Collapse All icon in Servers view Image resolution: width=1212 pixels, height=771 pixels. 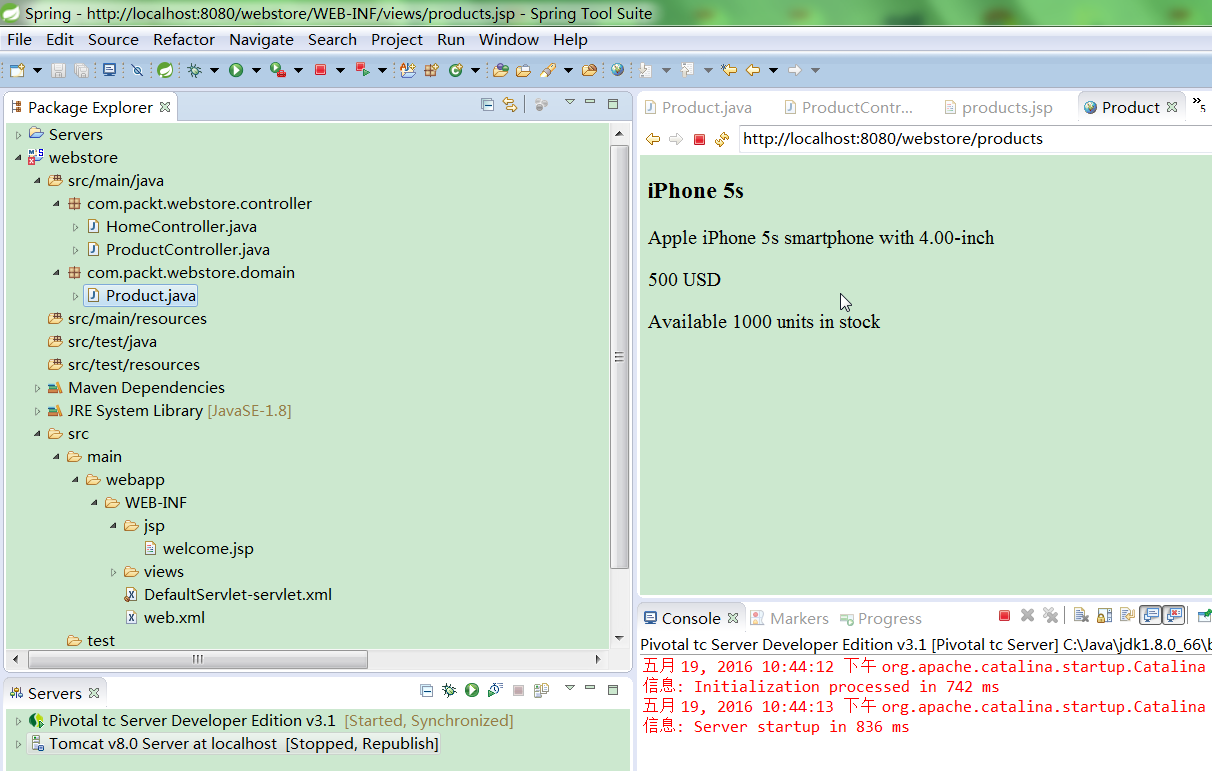click(427, 690)
